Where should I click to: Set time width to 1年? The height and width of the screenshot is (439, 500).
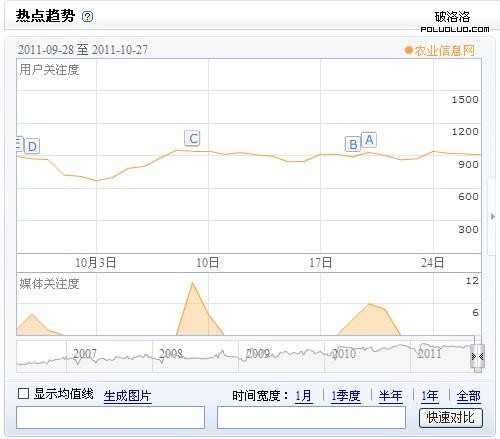point(429,396)
